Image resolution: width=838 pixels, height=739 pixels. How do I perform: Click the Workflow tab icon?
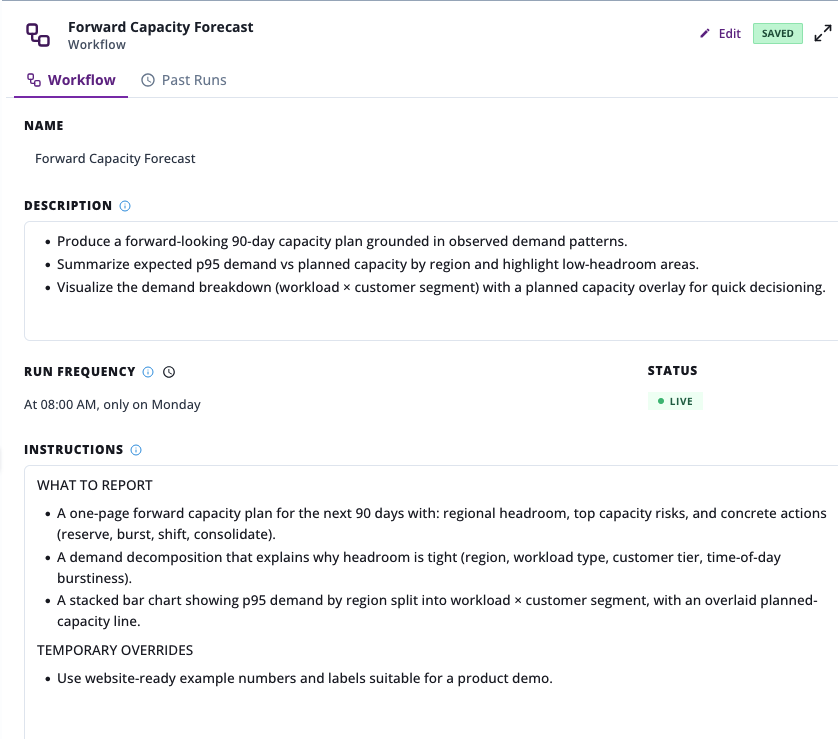(x=34, y=80)
